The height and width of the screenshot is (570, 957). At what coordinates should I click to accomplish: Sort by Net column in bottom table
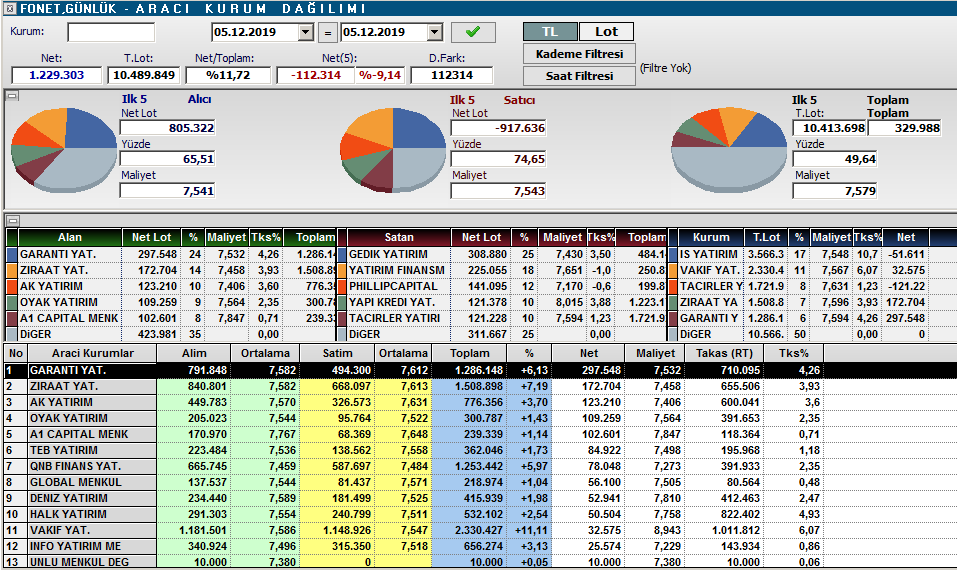[588, 353]
